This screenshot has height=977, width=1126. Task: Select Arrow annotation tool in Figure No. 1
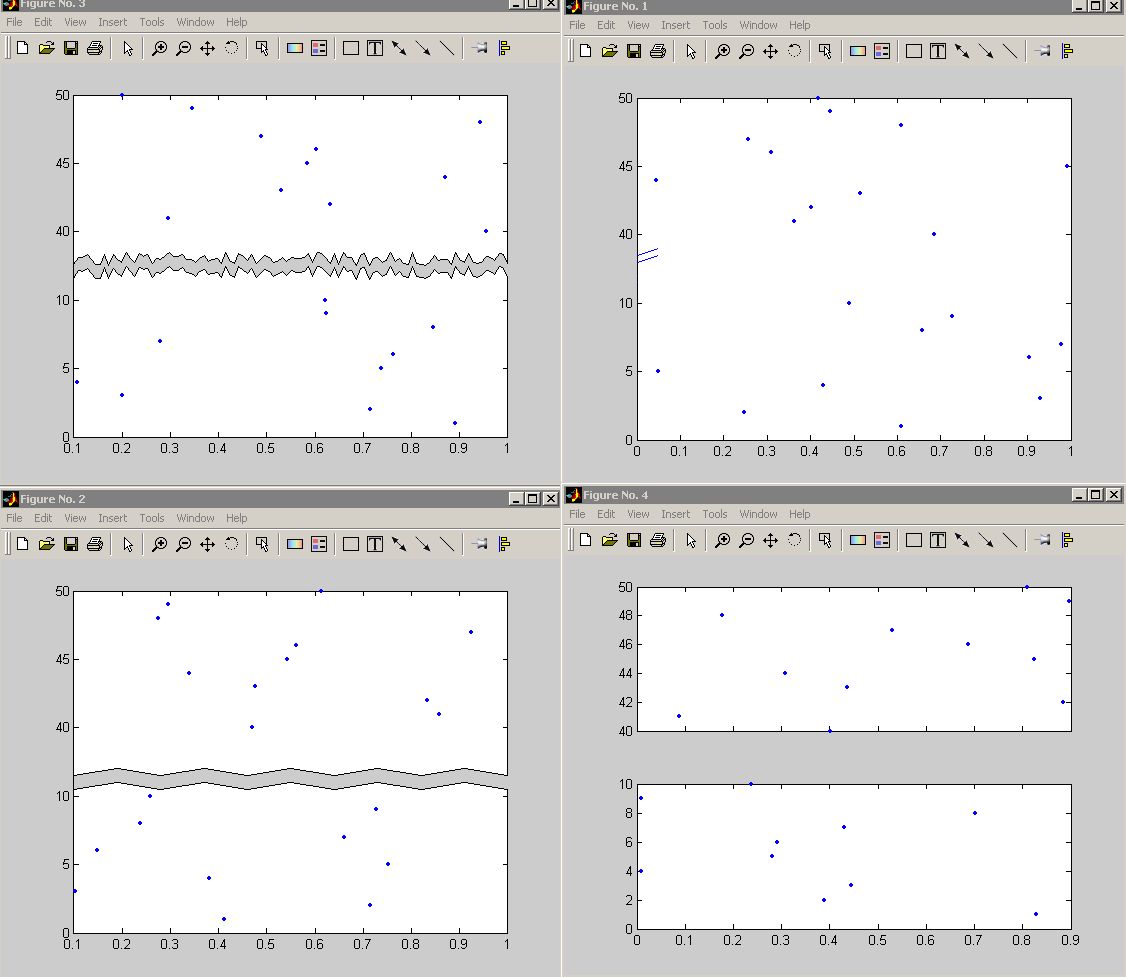[x=986, y=51]
